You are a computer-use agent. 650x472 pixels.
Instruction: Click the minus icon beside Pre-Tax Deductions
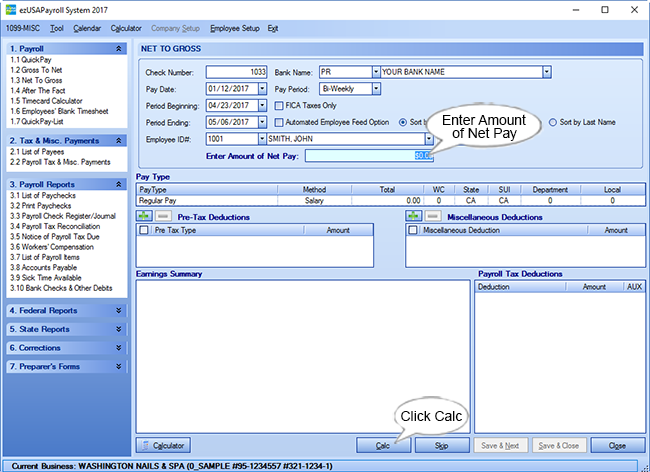[x=163, y=216]
